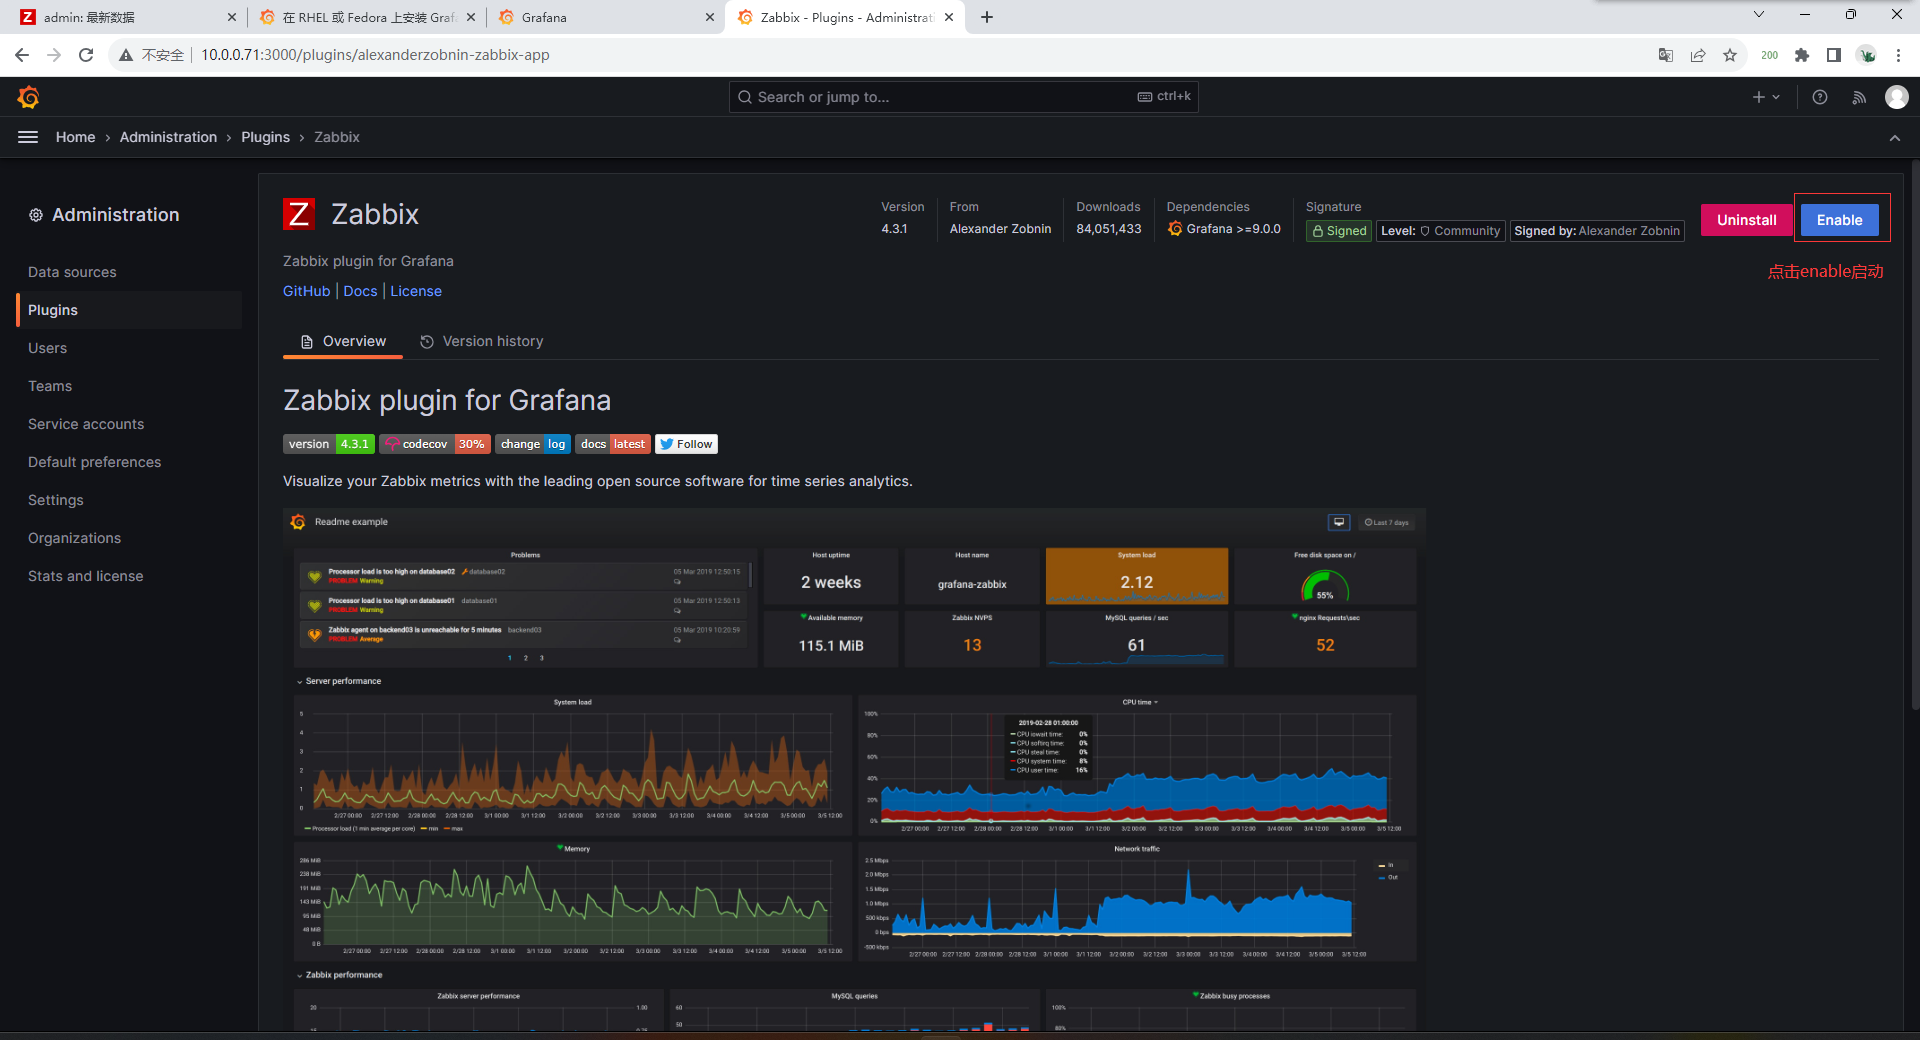Open Stats and license page
The width and height of the screenshot is (1920, 1040).
click(85, 576)
